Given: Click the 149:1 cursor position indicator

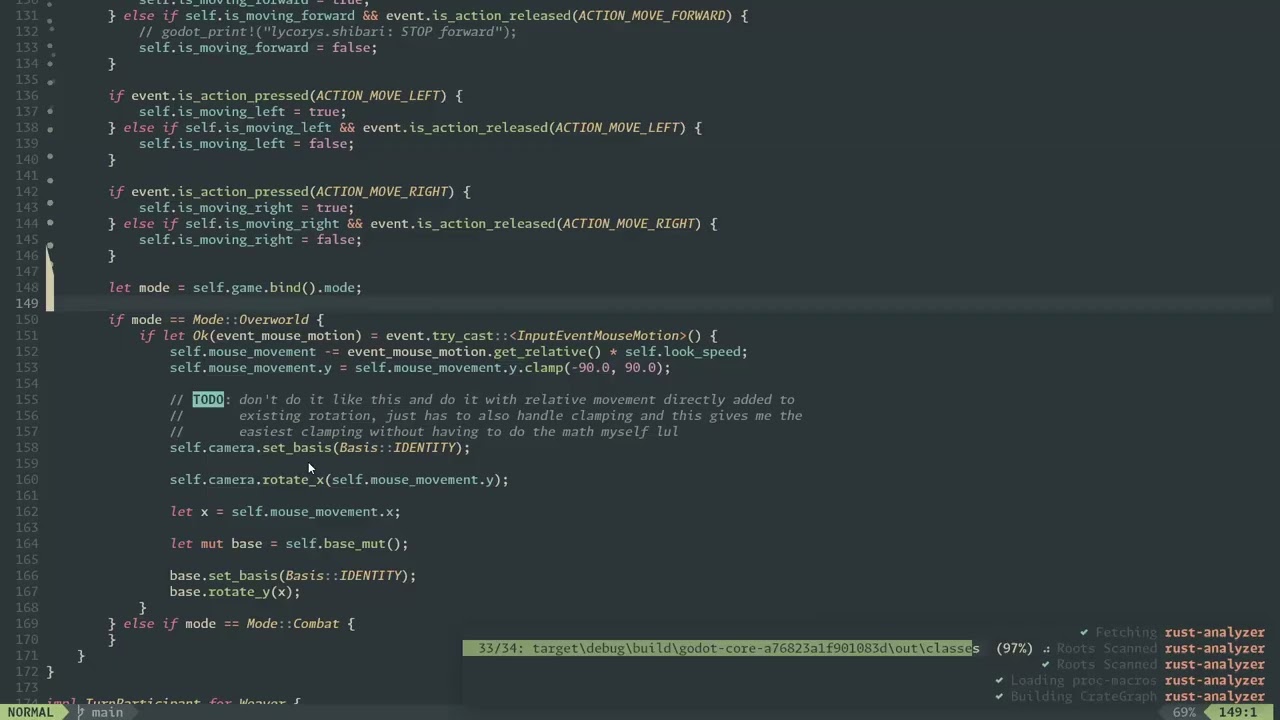Looking at the screenshot, I should pos(1237,712).
